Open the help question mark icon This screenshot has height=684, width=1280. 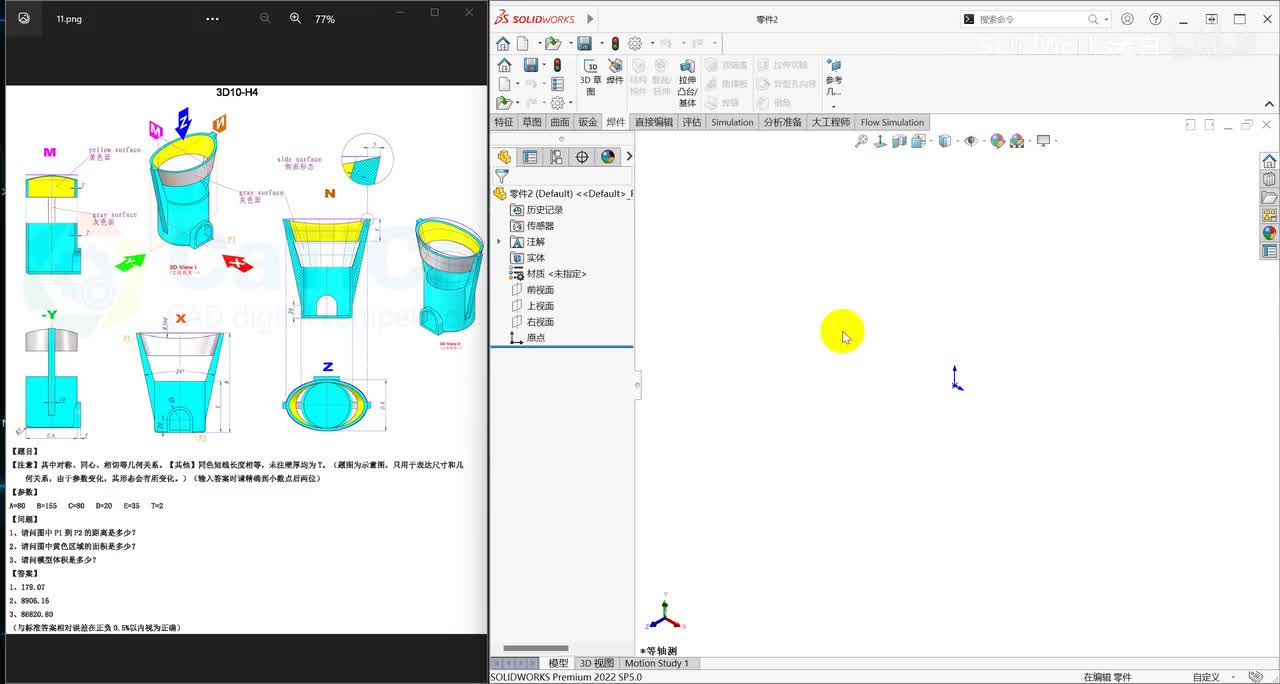point(1156,19)
